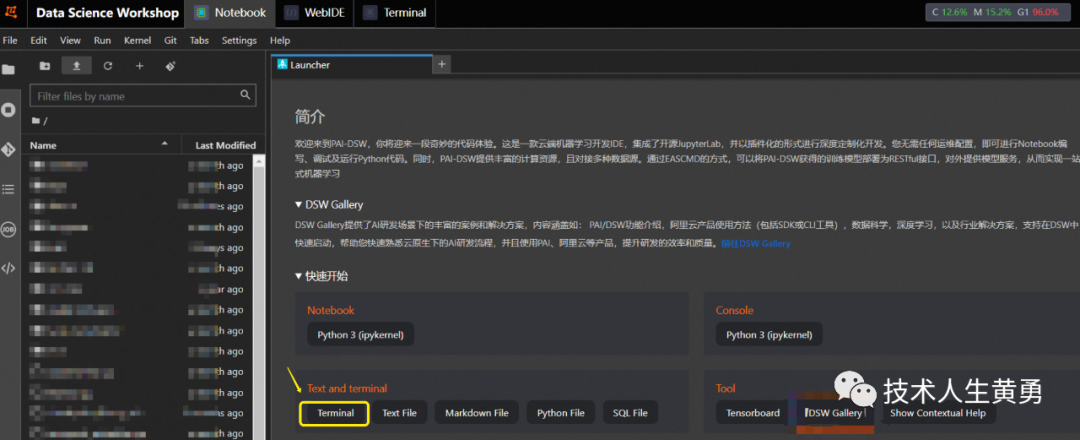Click the Filter files by name field
This screenshot has width=1080, height=440.
point(143,96)
